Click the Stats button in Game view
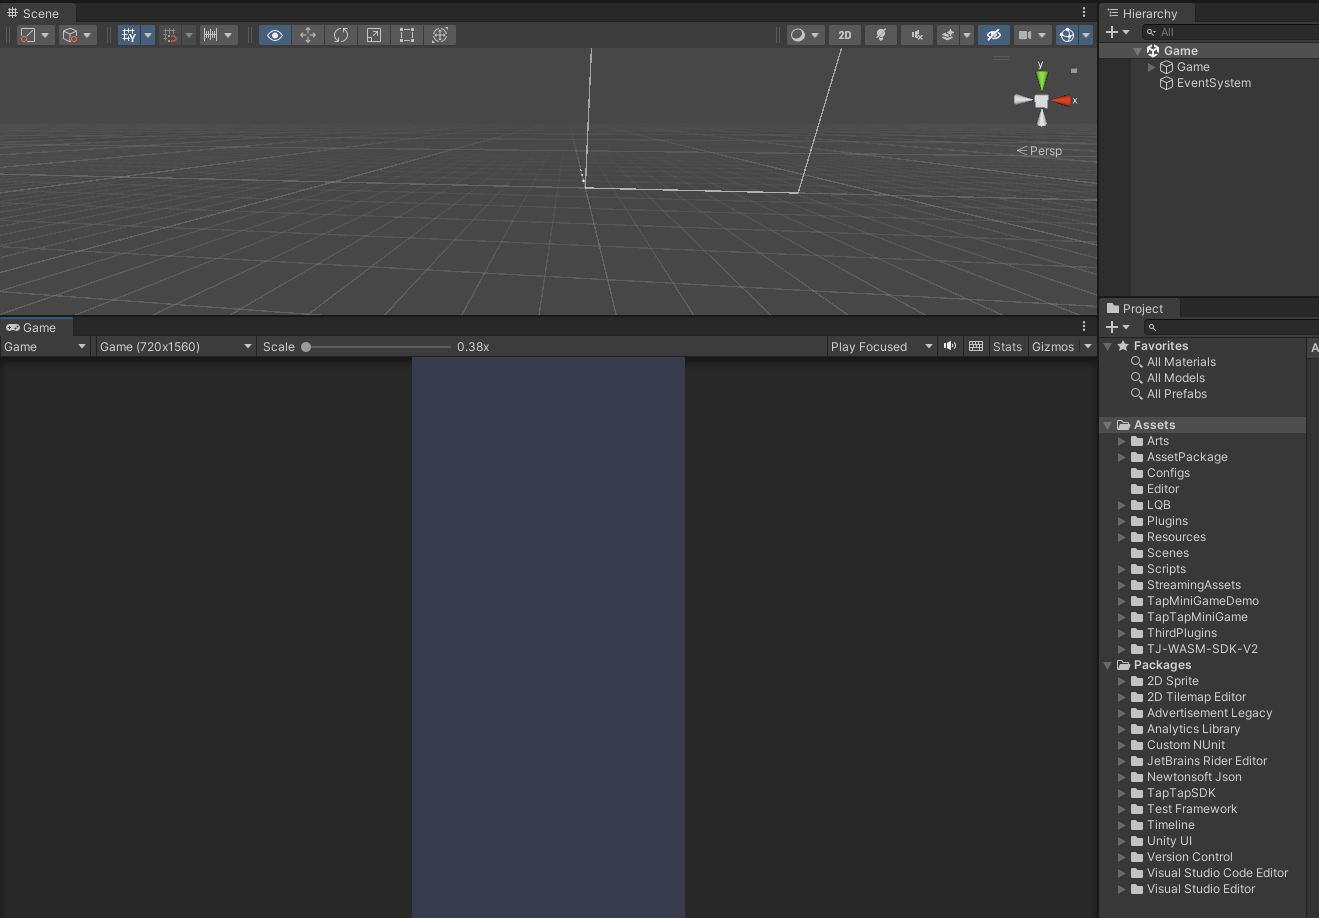 pyautogui.click(x=1007, y=347)
